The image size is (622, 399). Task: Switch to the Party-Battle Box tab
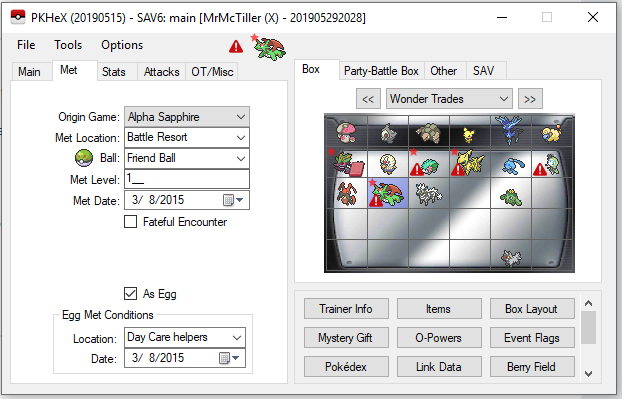point(381,71)
